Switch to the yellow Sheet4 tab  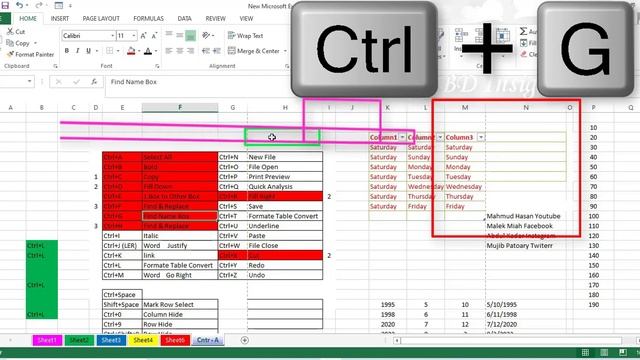coord(143,340)
